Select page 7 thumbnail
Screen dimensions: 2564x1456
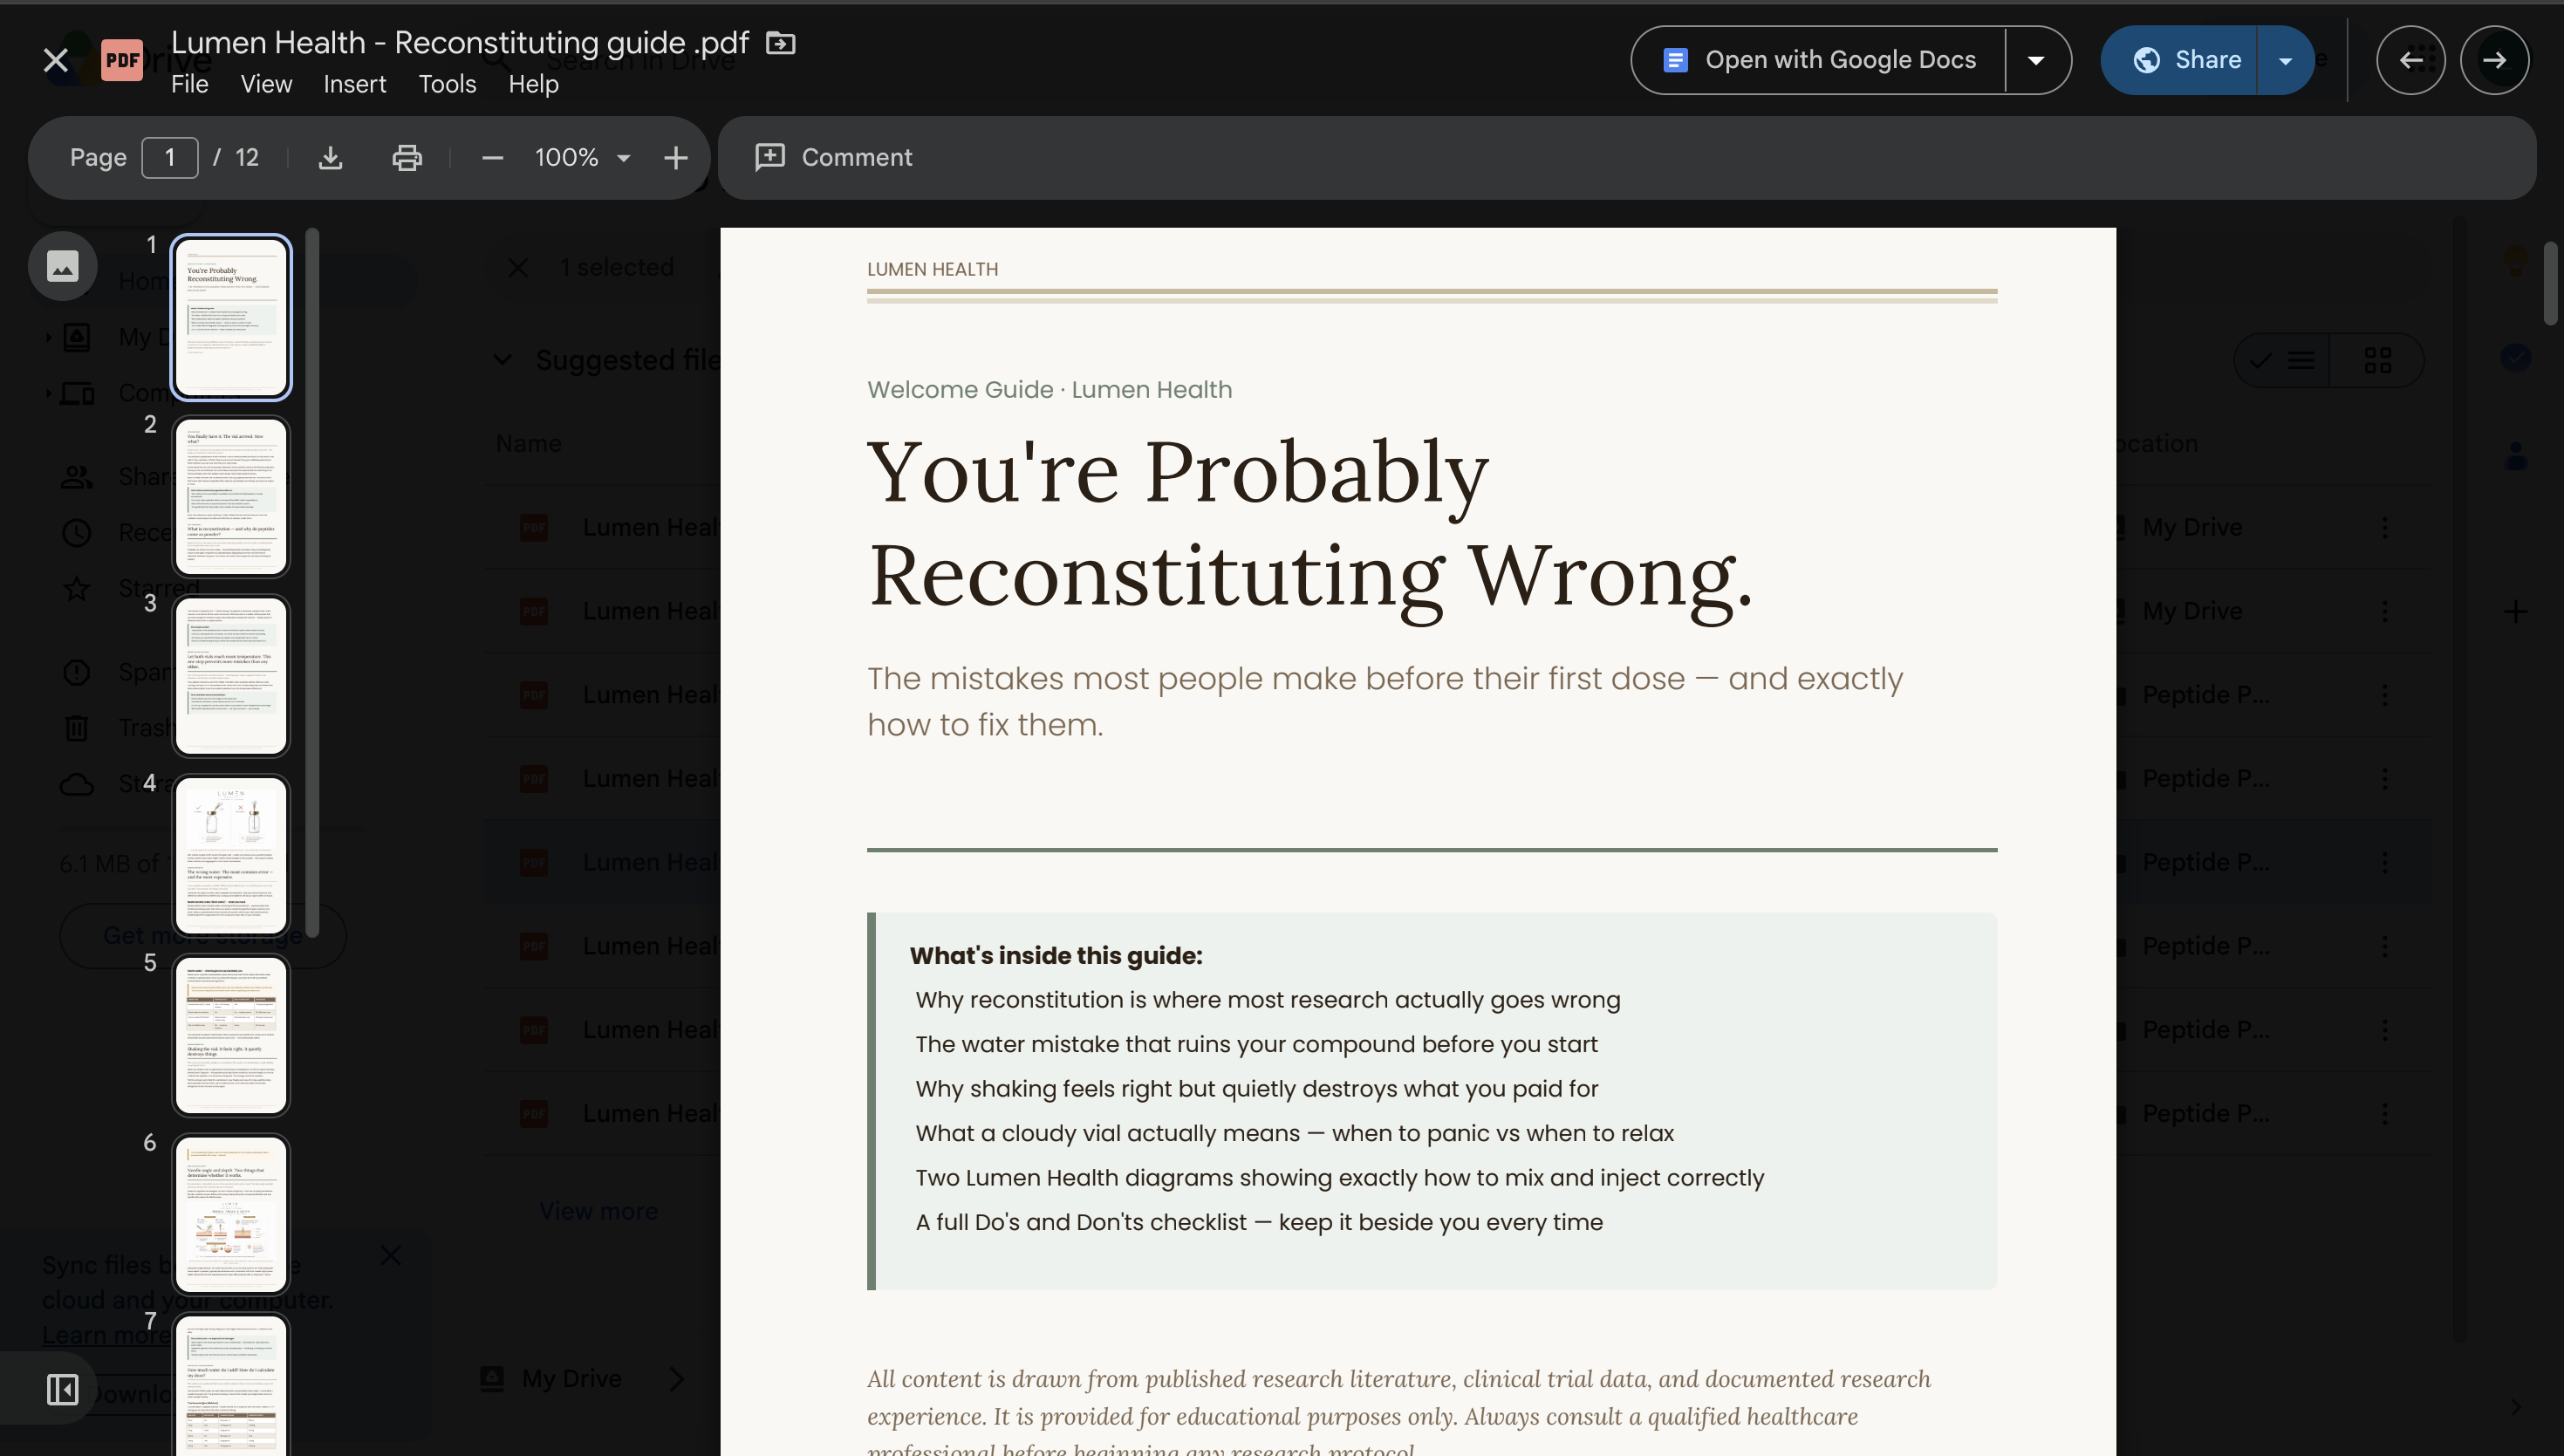pyautogui.click(x=231, y=1386)
